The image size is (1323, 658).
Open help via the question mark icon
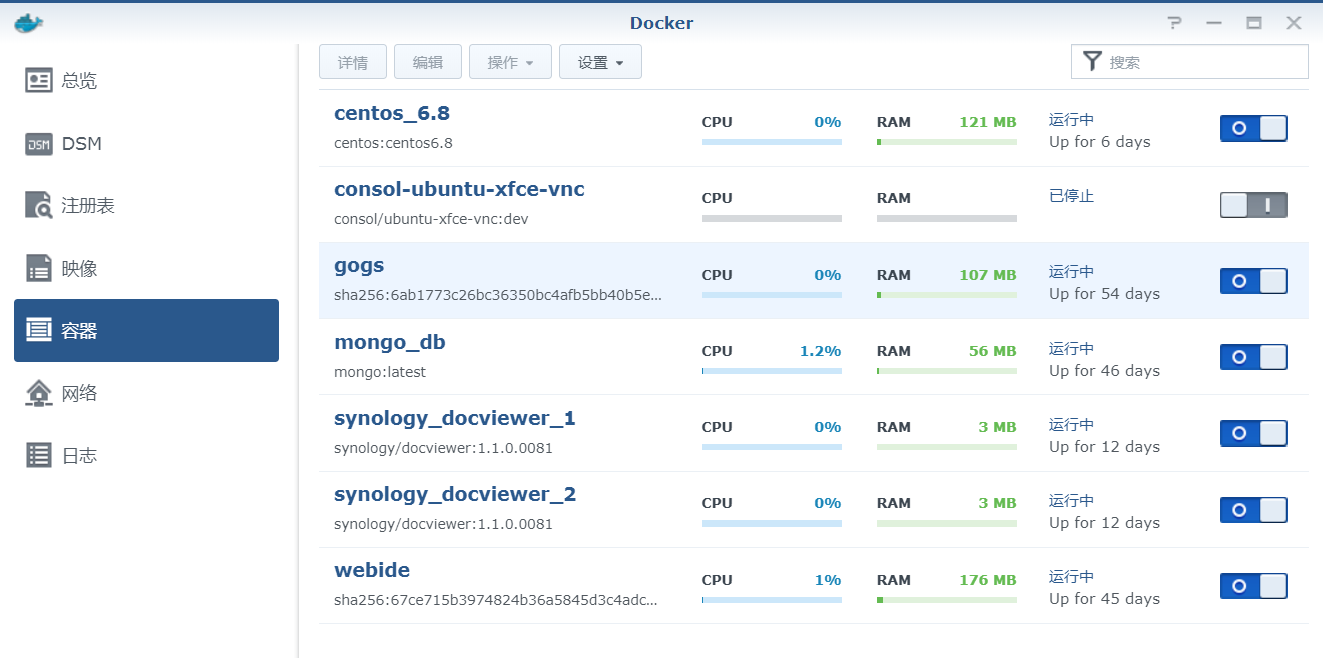pos(1175,23)
